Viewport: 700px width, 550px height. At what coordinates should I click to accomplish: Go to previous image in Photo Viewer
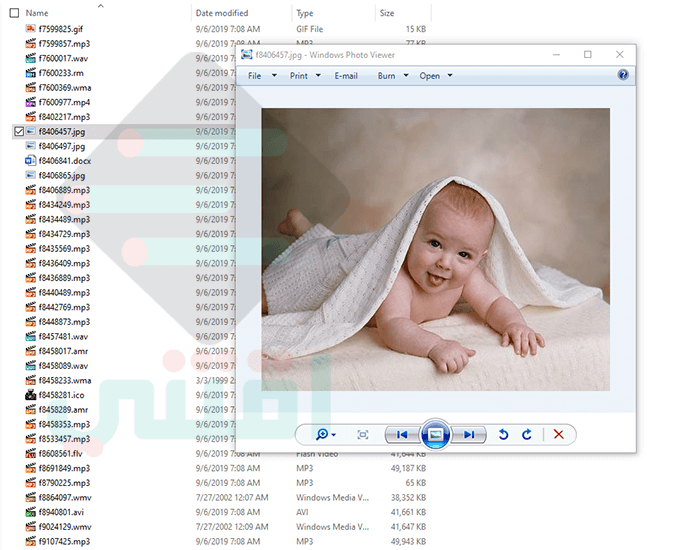point(402,434)
